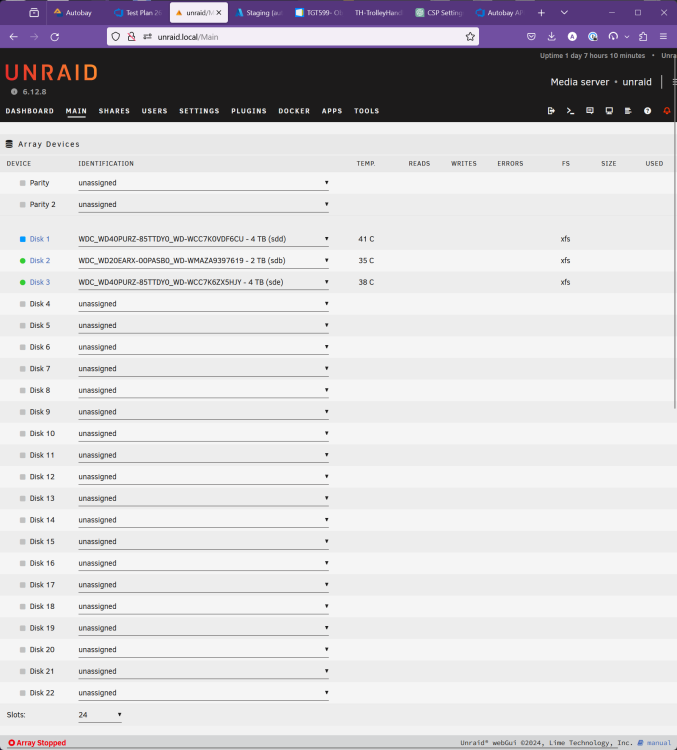Open the Disk 2 identification dropdown

pos(203,261)
